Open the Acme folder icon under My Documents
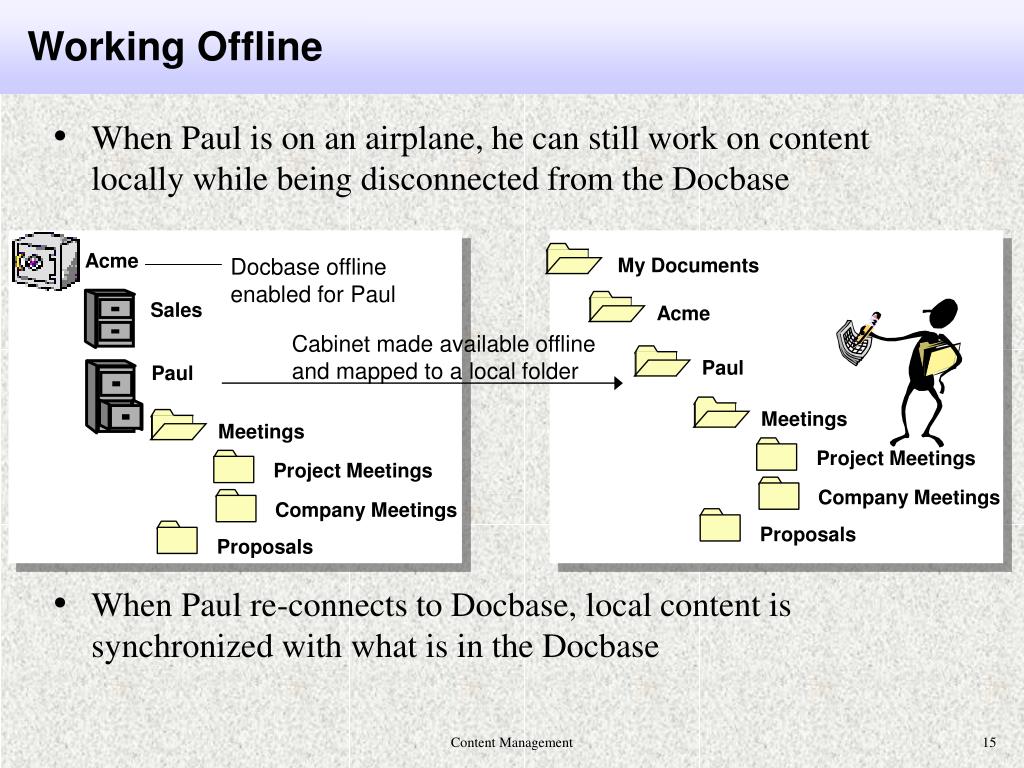This screenshot has height=768, width=1024. pos(616,307)
